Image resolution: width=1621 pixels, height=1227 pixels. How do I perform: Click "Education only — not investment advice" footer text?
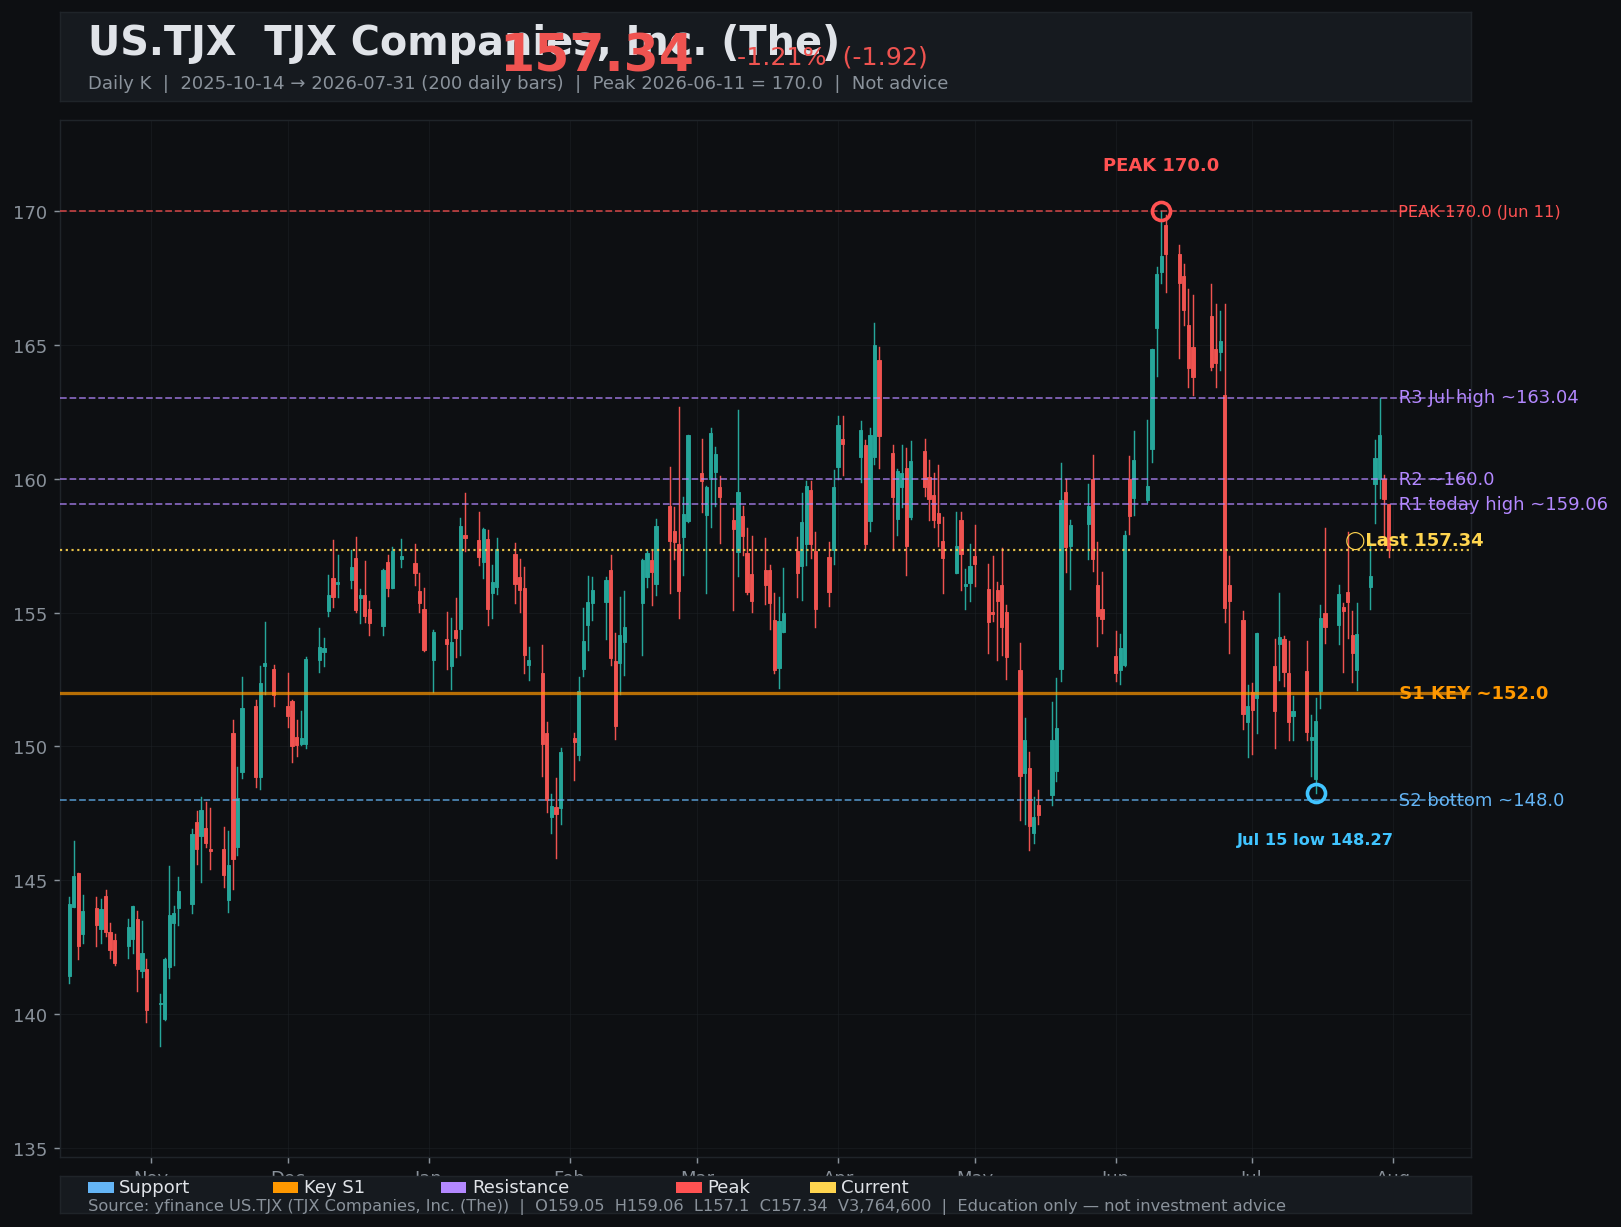pyautogui.click(x=1122, y=1206)
